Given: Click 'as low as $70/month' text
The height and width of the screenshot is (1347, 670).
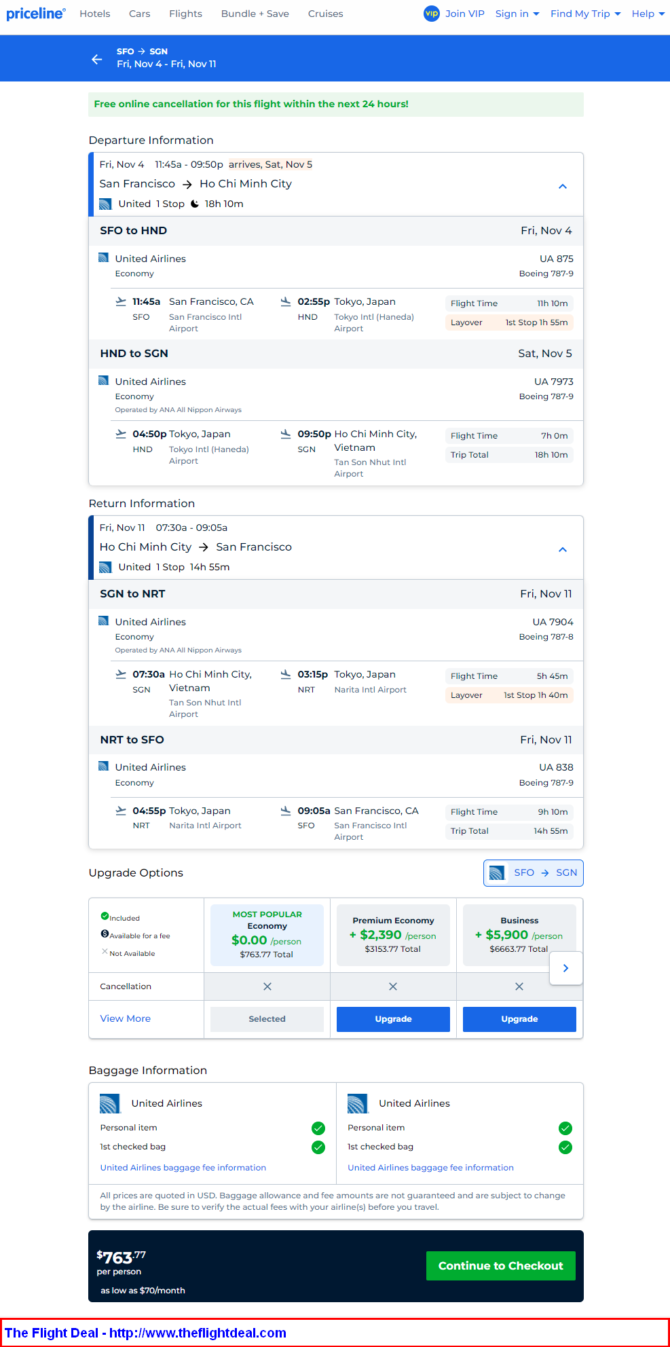Looking at the screenshot, I should [142, 1291].
